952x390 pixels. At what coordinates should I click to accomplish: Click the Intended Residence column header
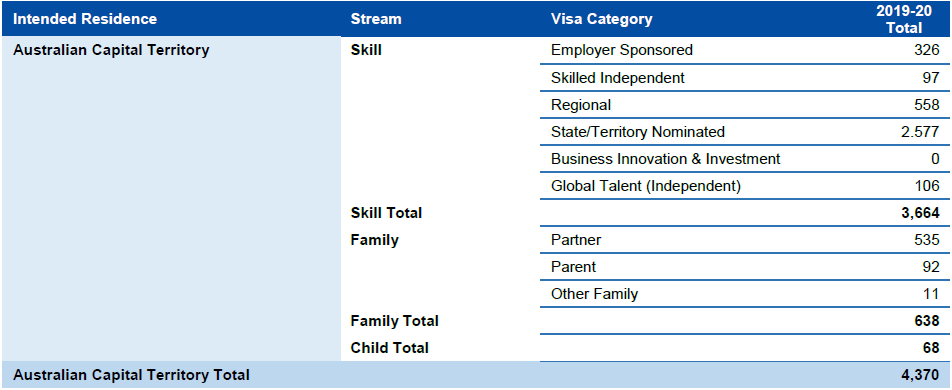[x=85, y=19]
